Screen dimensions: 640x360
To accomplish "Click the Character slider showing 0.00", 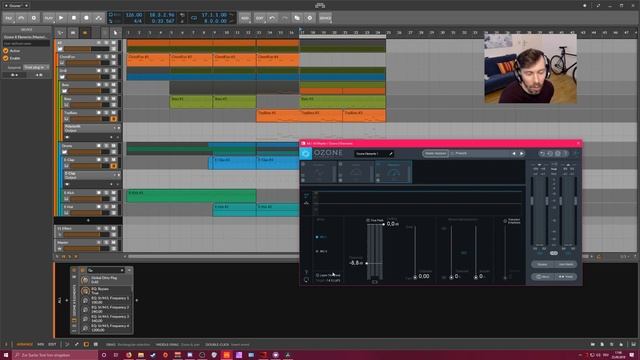I will 415,278.
